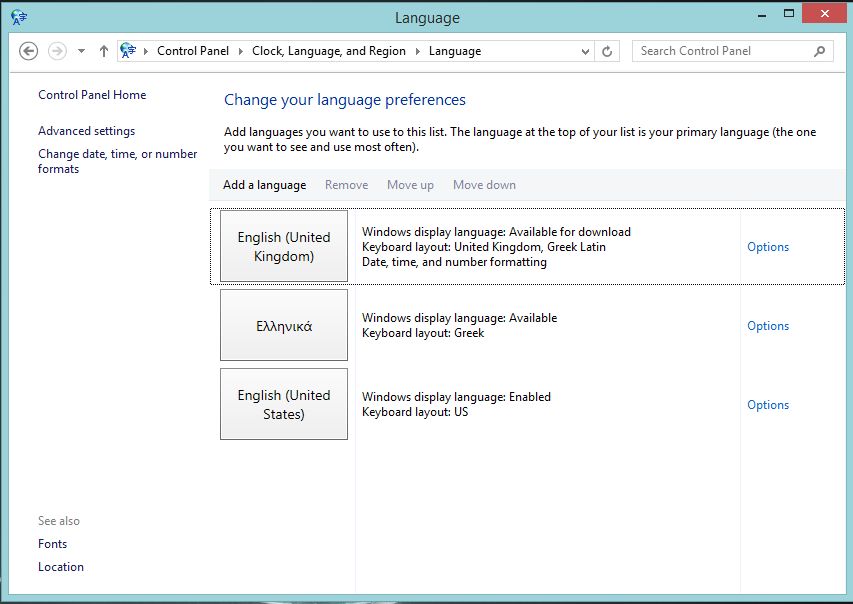Select Control Panel breadcrumb
The image size is (853, 604).
193,51
